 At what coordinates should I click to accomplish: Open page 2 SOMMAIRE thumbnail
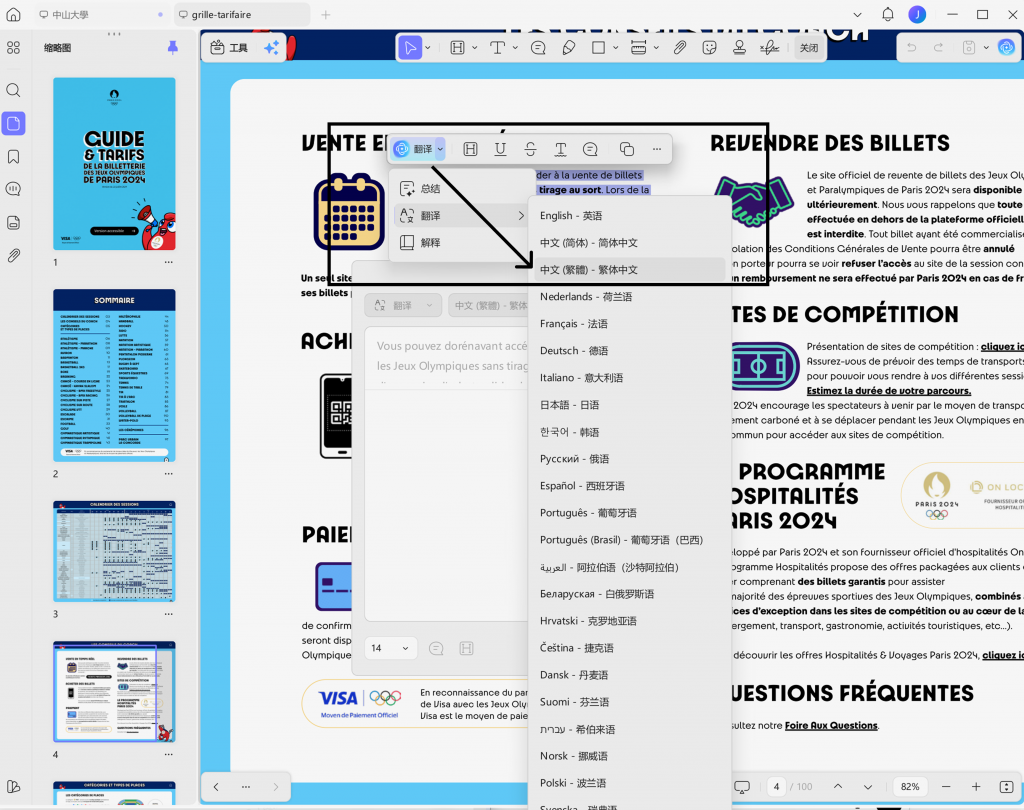pyautogui.click(x=114, y=376)
